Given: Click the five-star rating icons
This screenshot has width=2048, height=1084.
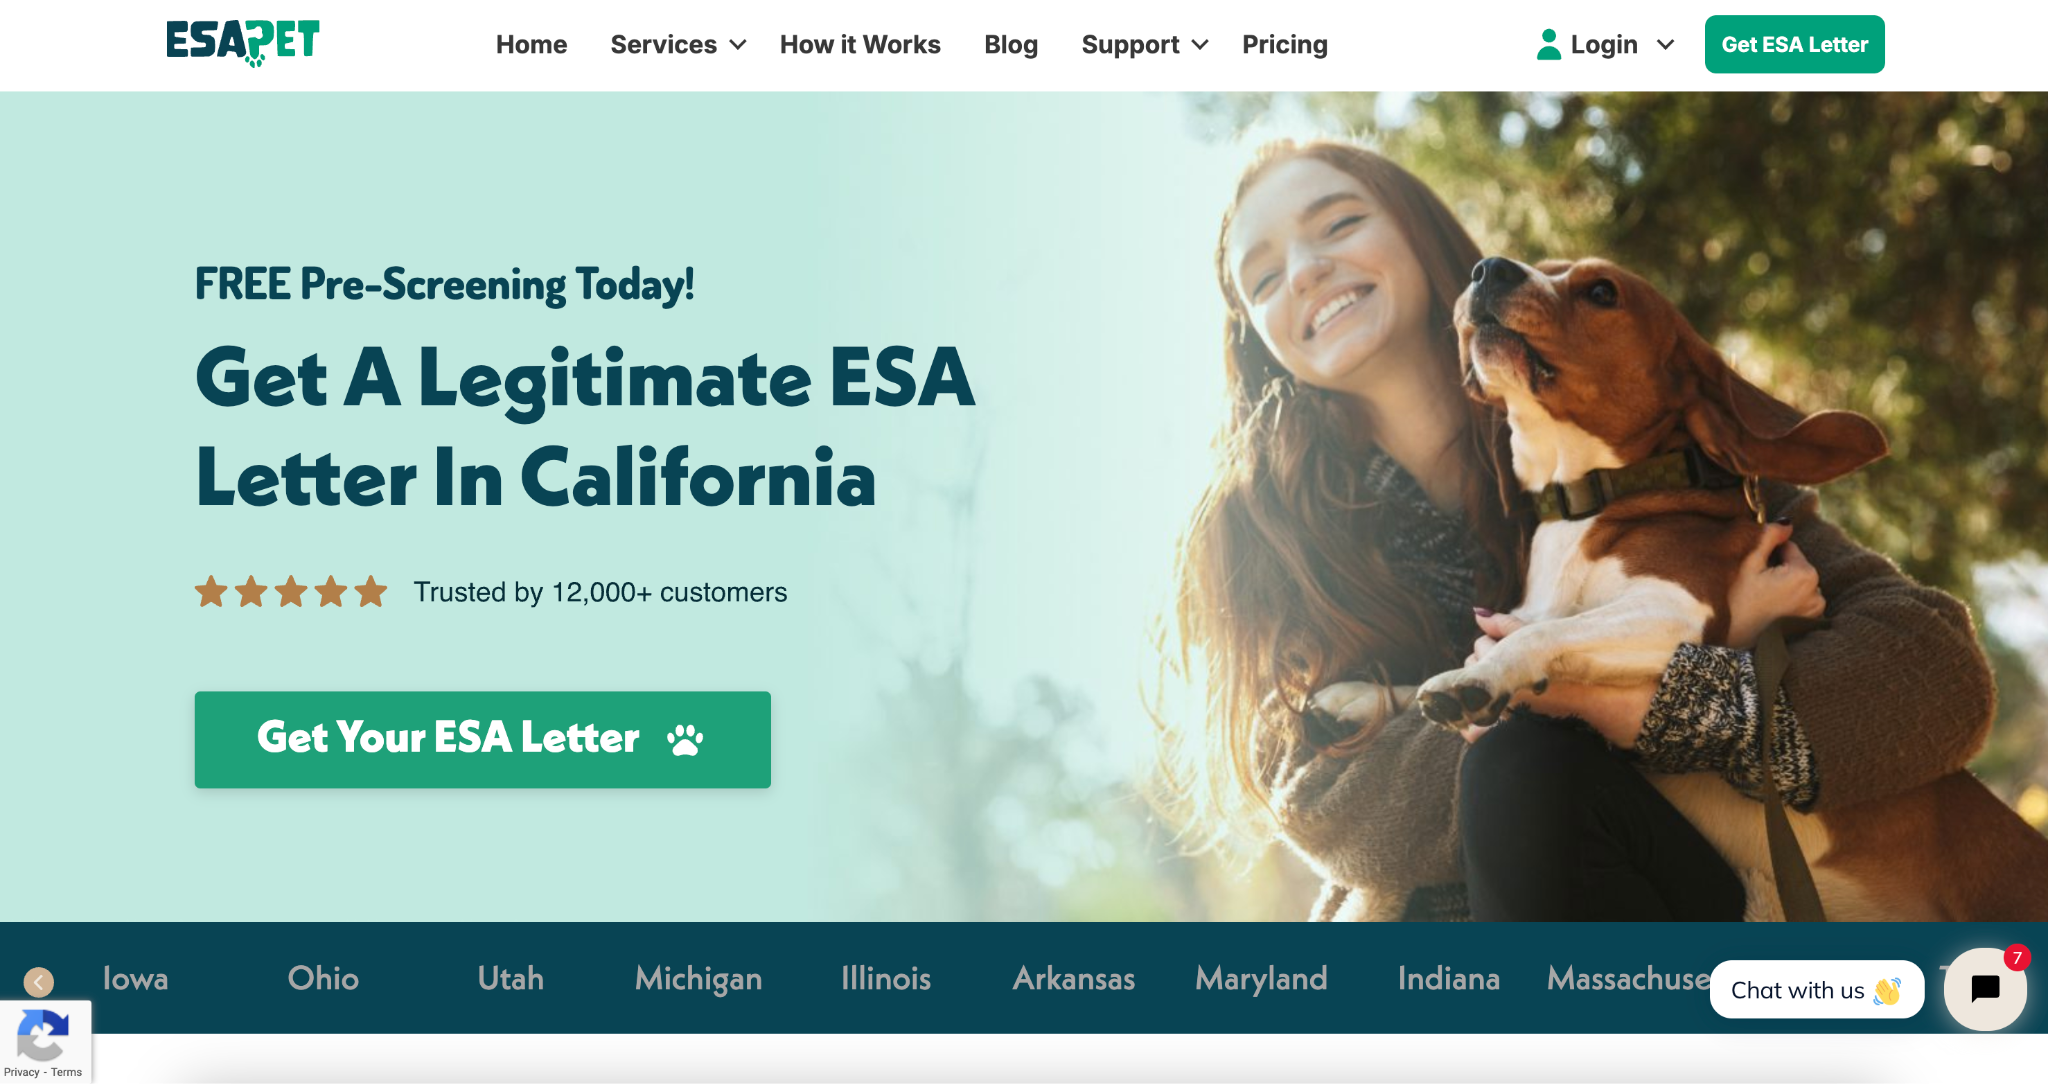Looking at the screenshot, I should (x=291, y=592).
